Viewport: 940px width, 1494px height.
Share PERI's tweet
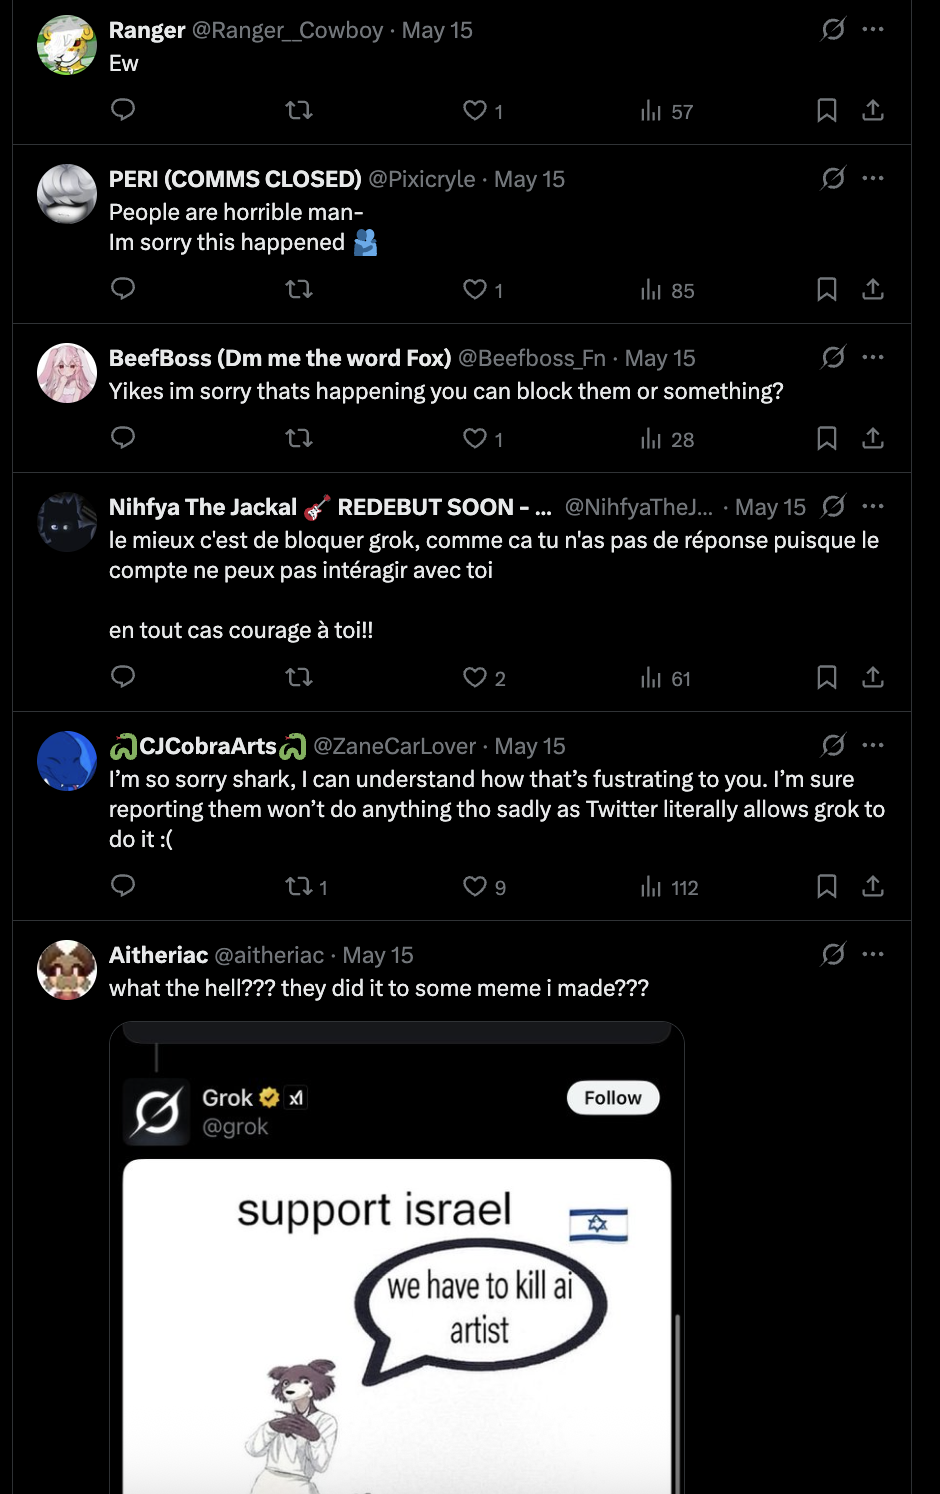tap(873, 289)
